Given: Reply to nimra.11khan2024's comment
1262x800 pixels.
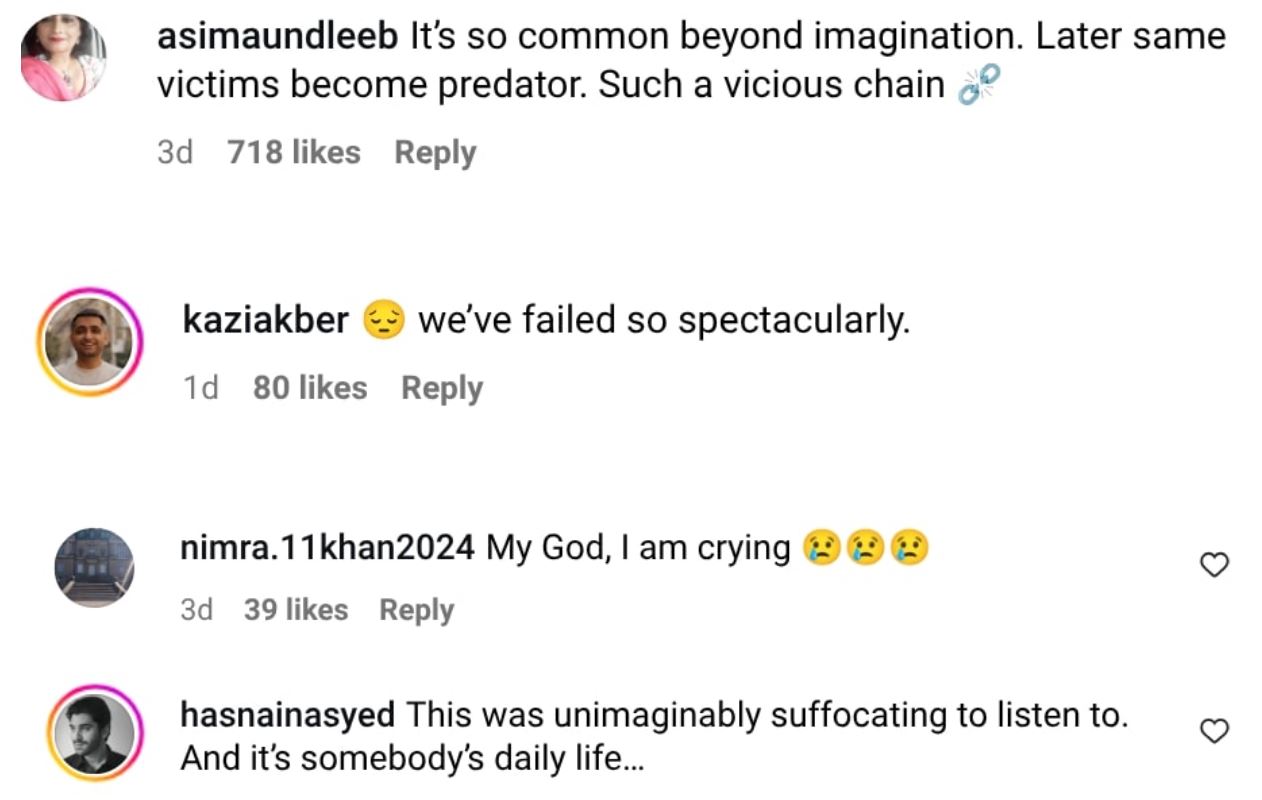Looking at the screenshot, I should (416, 610).
